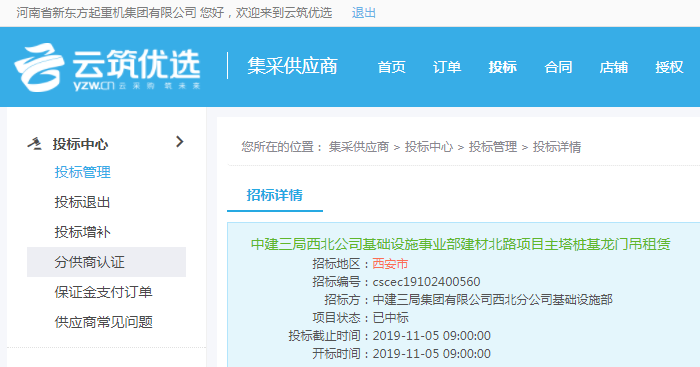Click the region value 西安市
The image size is (700, 367).
(x=390, y=264)
